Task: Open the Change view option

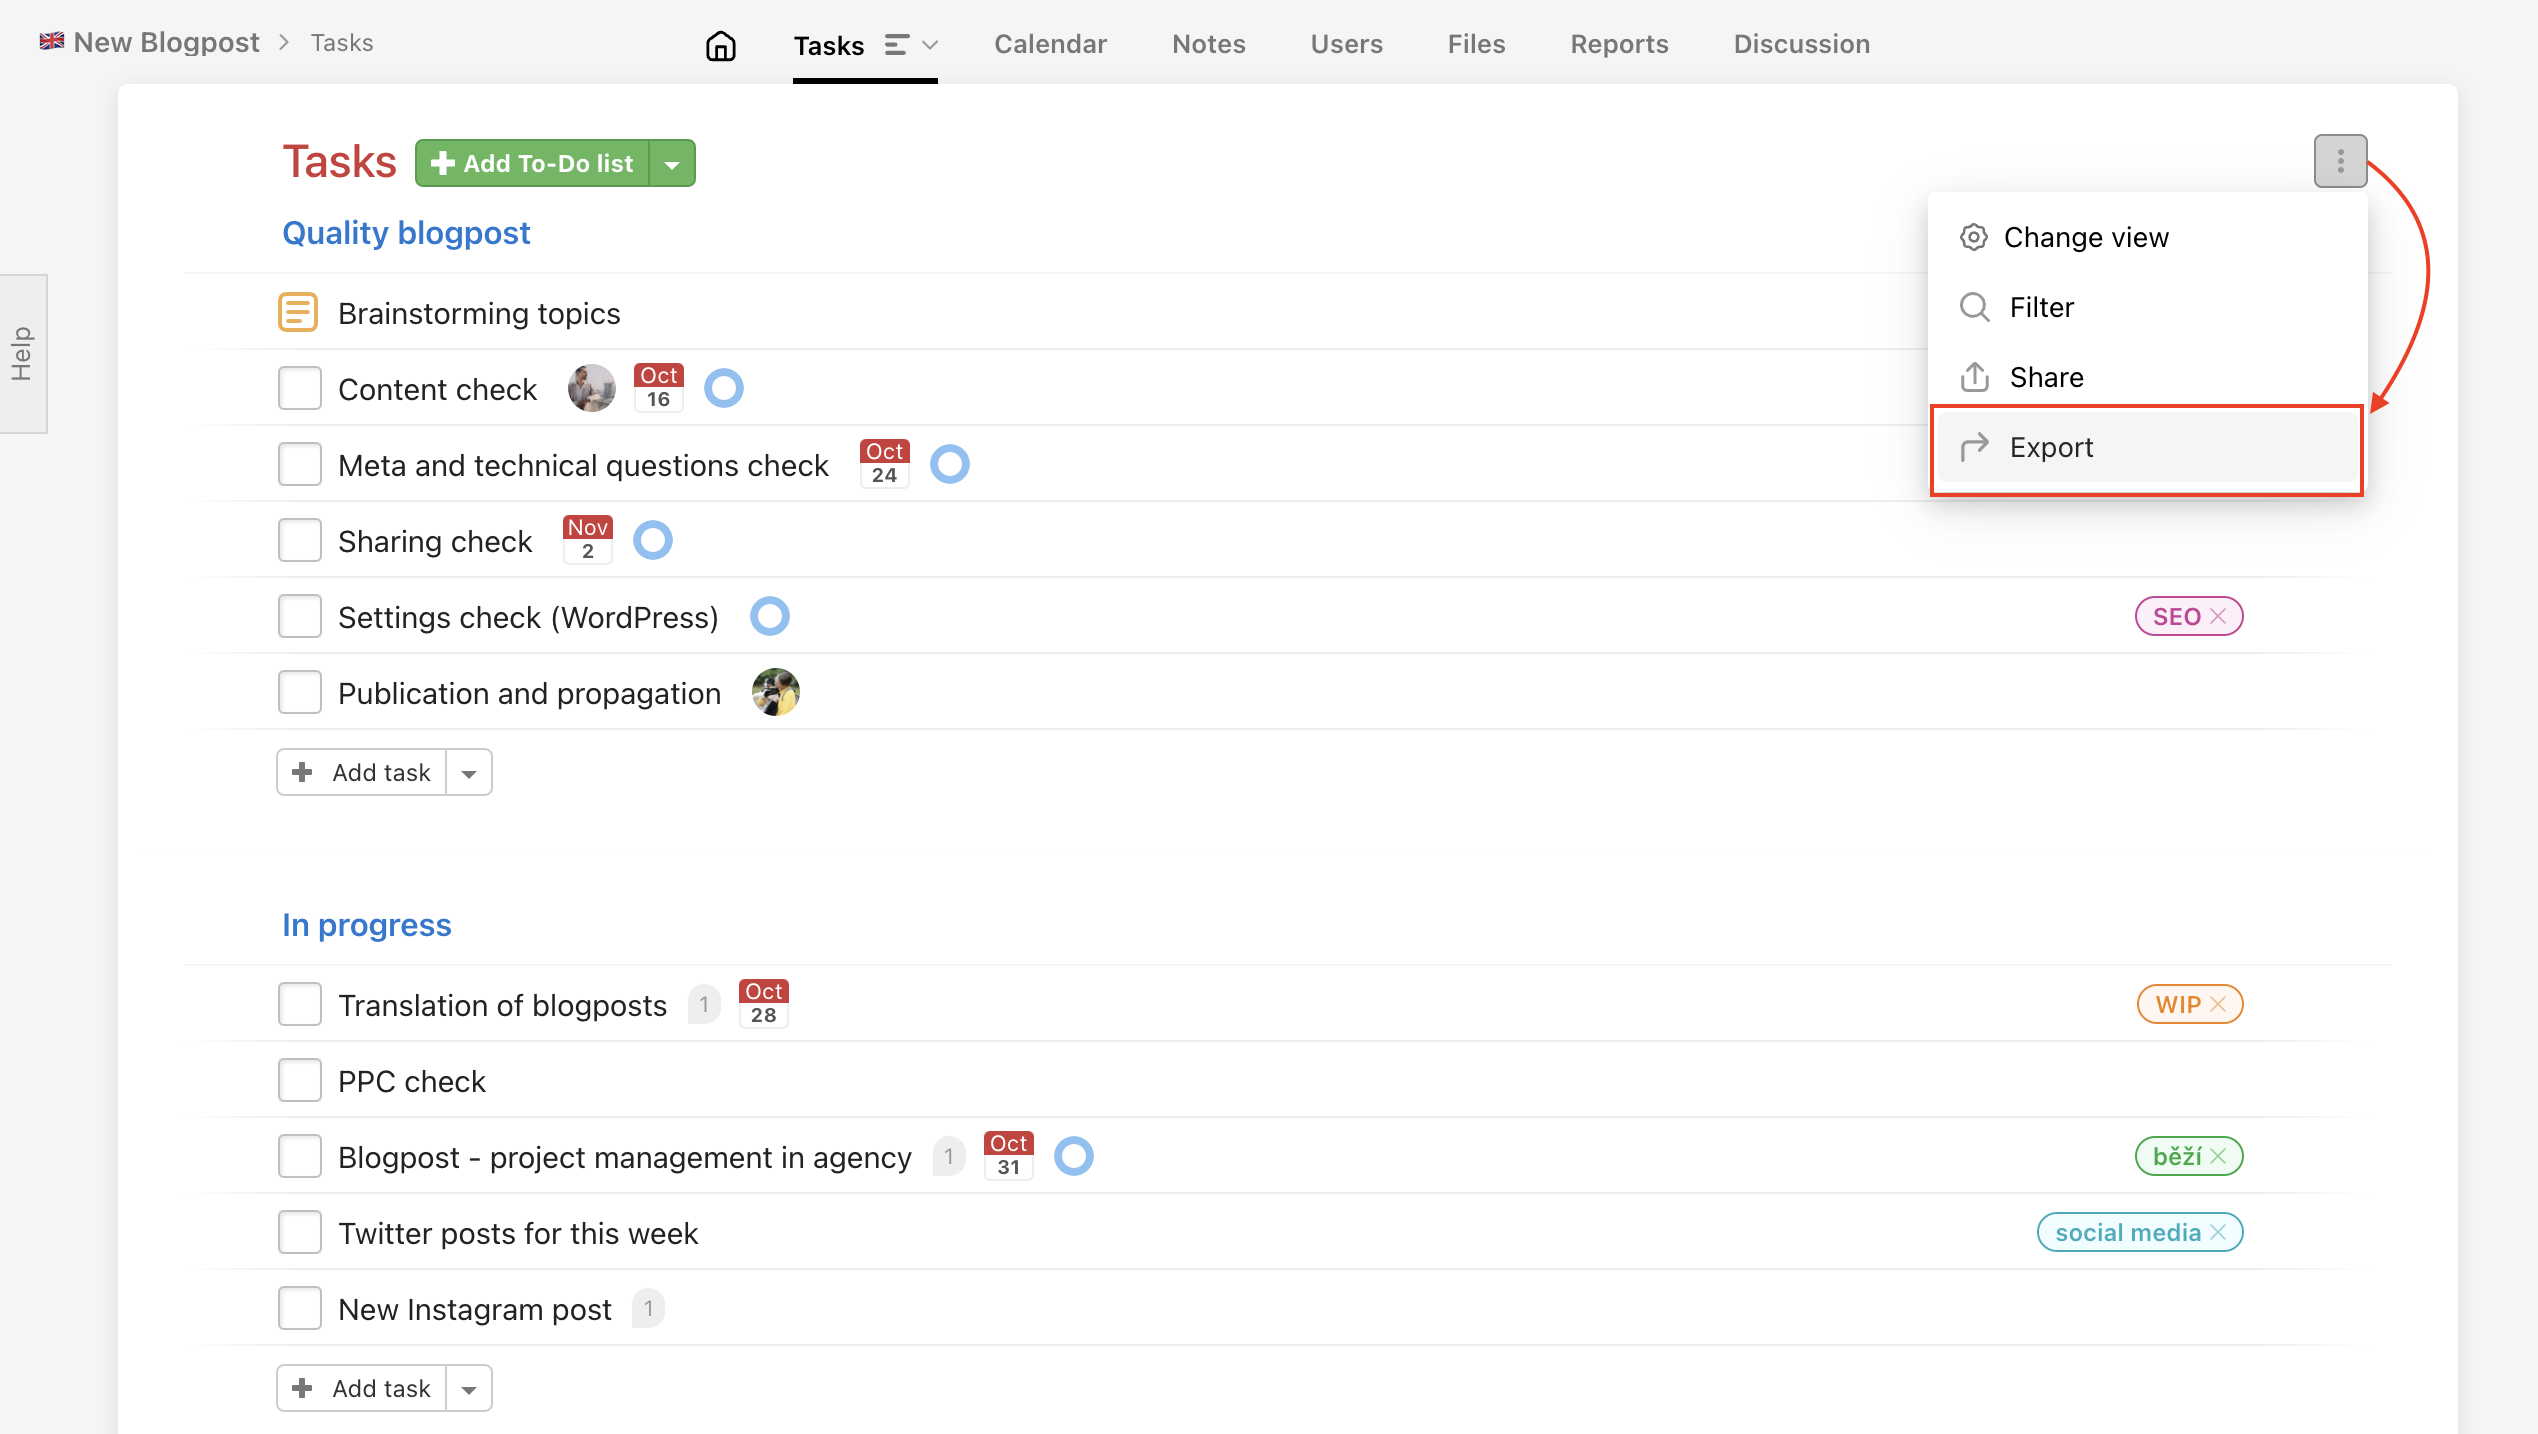Action: click(x=2085, y=237)
